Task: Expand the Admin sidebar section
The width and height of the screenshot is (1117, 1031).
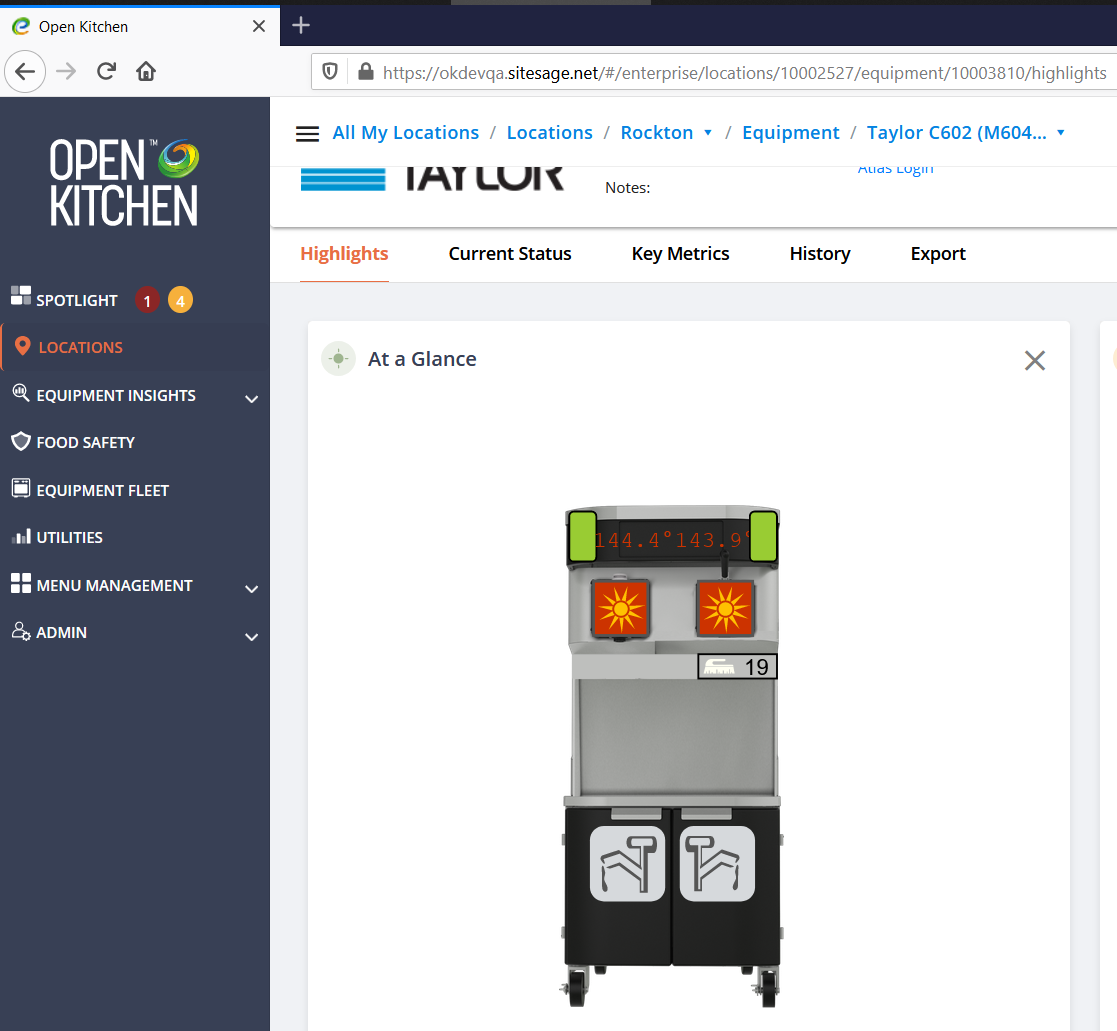Action: pyautogui.click(x=251, y=636)
